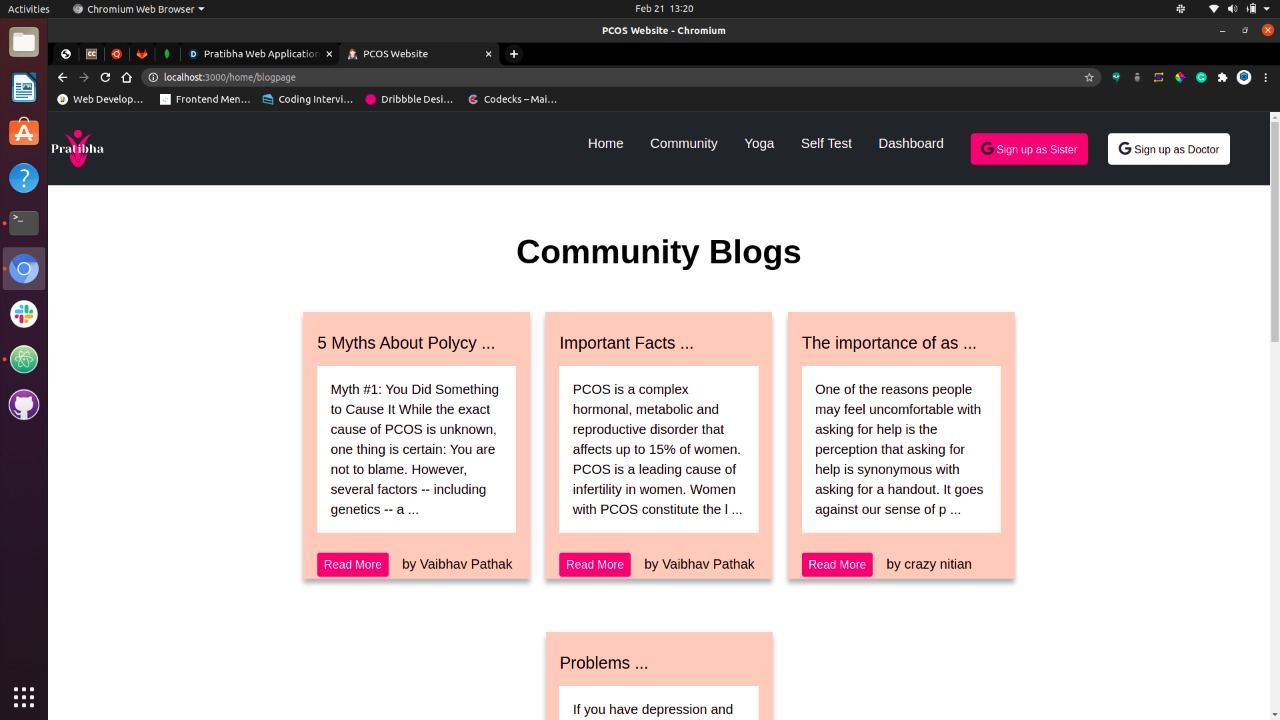Open Activities in the top bar
Screen dimensions: 1280x720
pyautogui.click(x=29, y=9)
